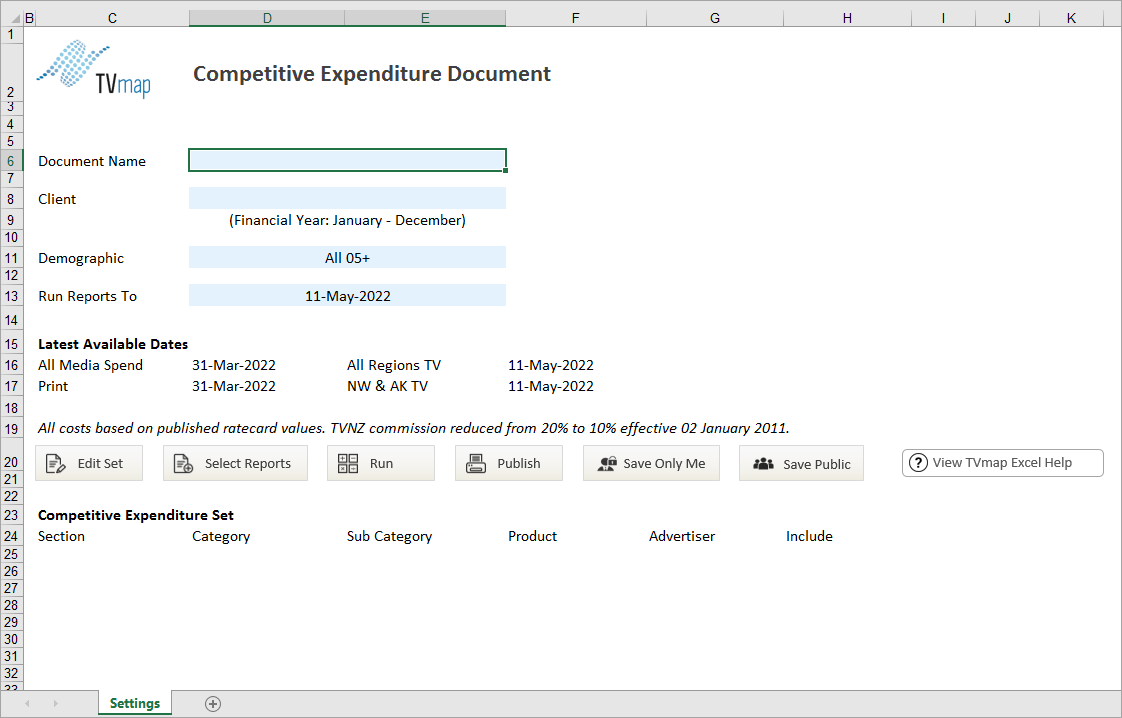Screen dimensions: 1122x718
Task: Click the 'Print' row label
Action: click(x=53, y=386)
